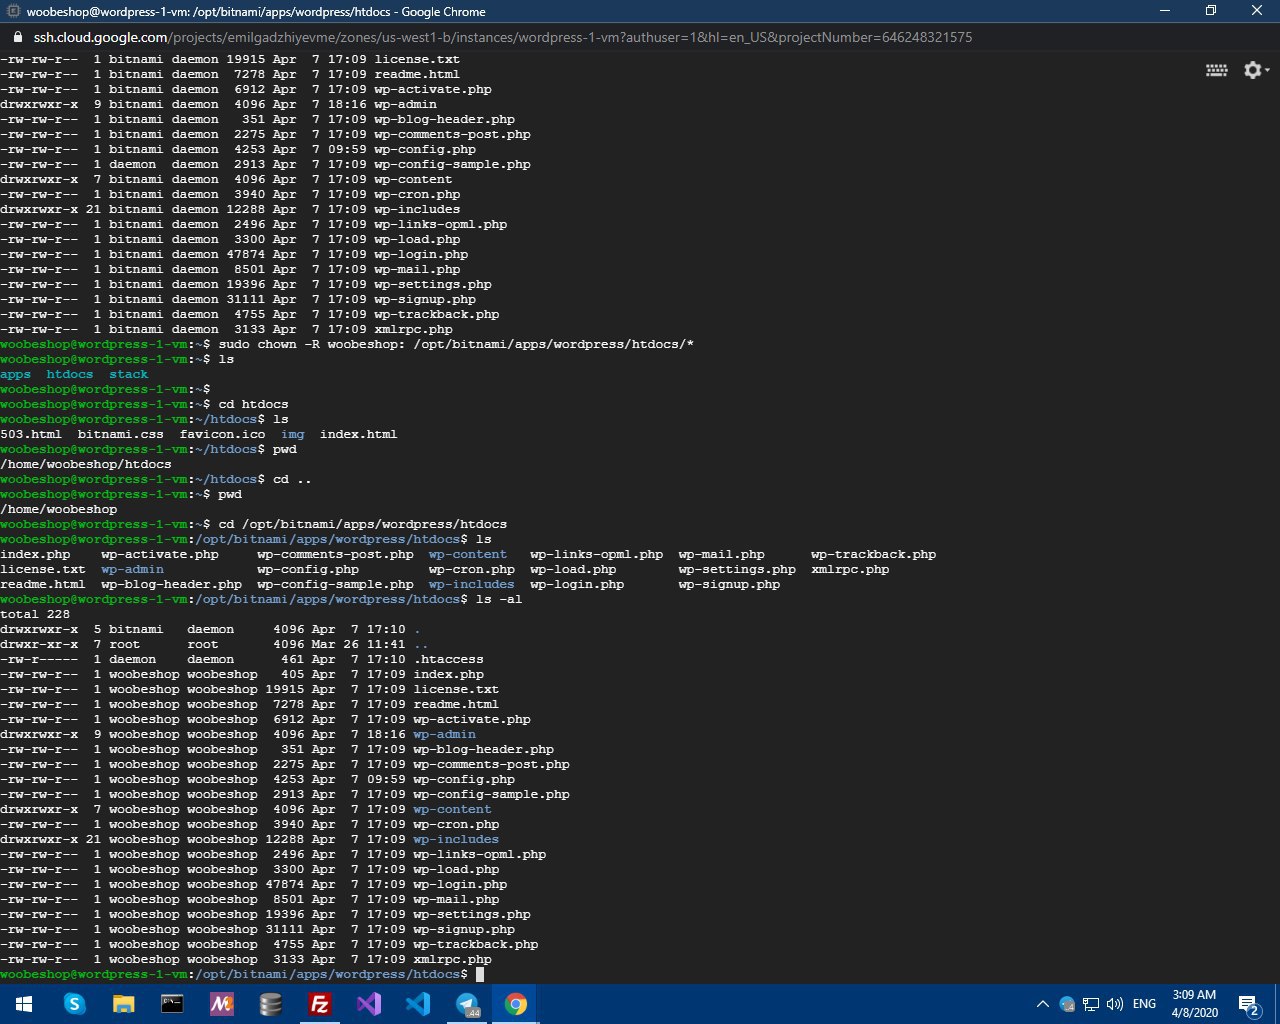Viewport: 1280px width, 1024px height.
Task: Expand the hidden system tray icons chevron
Action: (x=1042, y=1004)
